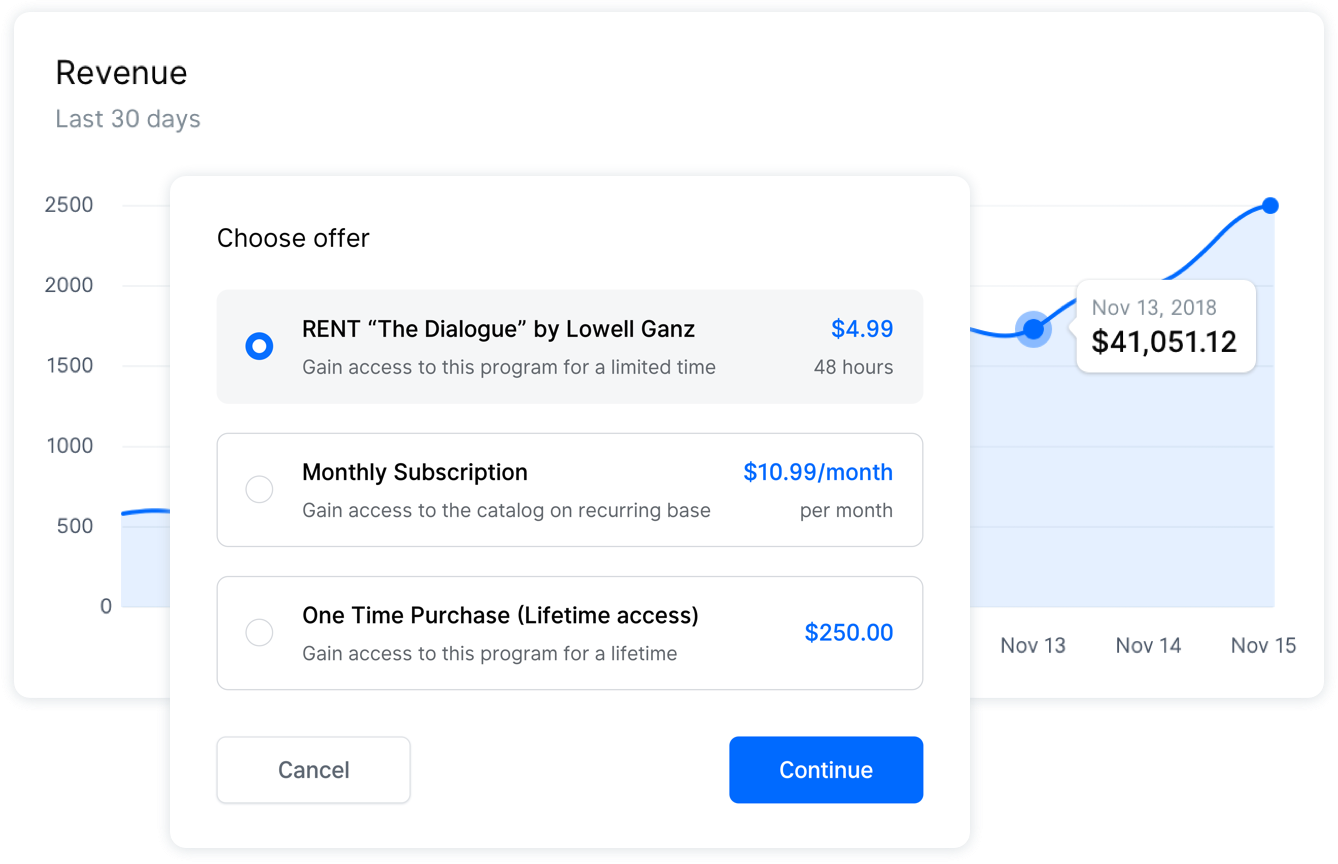Click the Continue button
The image size is (1338, 864).
pyautogui.click(x=826, y=770)
